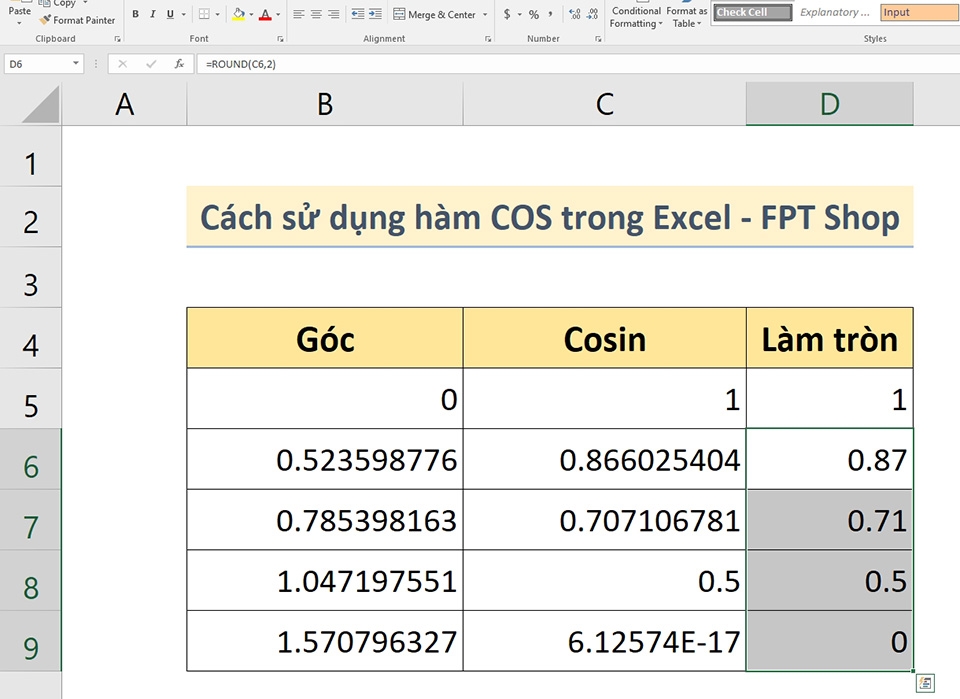Select cell containing the value 0.707106781
This screenshot has height=699, width=960.
[604, 519]
